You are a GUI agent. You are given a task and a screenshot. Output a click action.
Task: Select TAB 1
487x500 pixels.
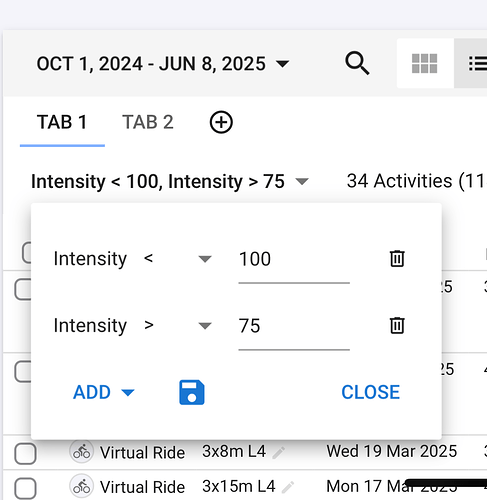[62, 122]
